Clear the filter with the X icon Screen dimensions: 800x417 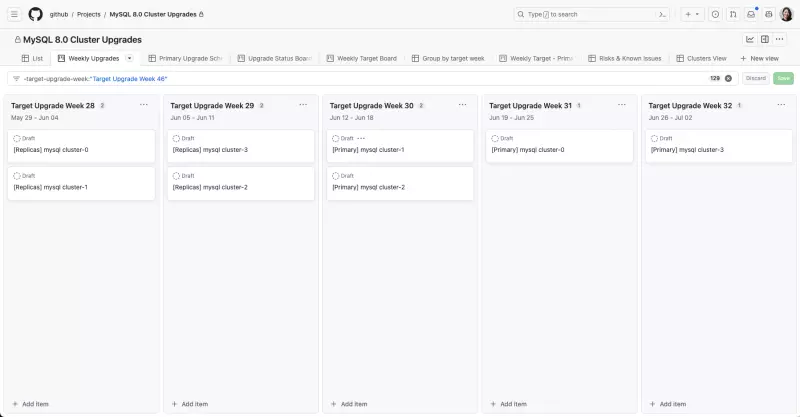(729, 79)
